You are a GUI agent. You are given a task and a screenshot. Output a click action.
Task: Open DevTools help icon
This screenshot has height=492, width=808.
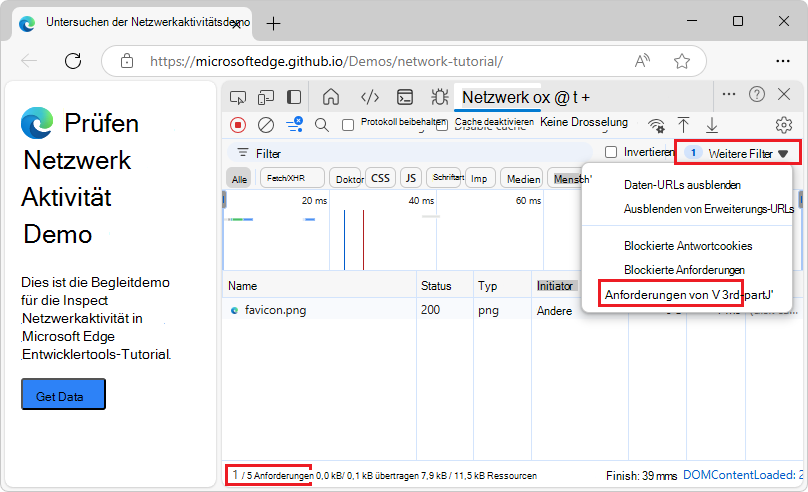[x=756, y=94]
